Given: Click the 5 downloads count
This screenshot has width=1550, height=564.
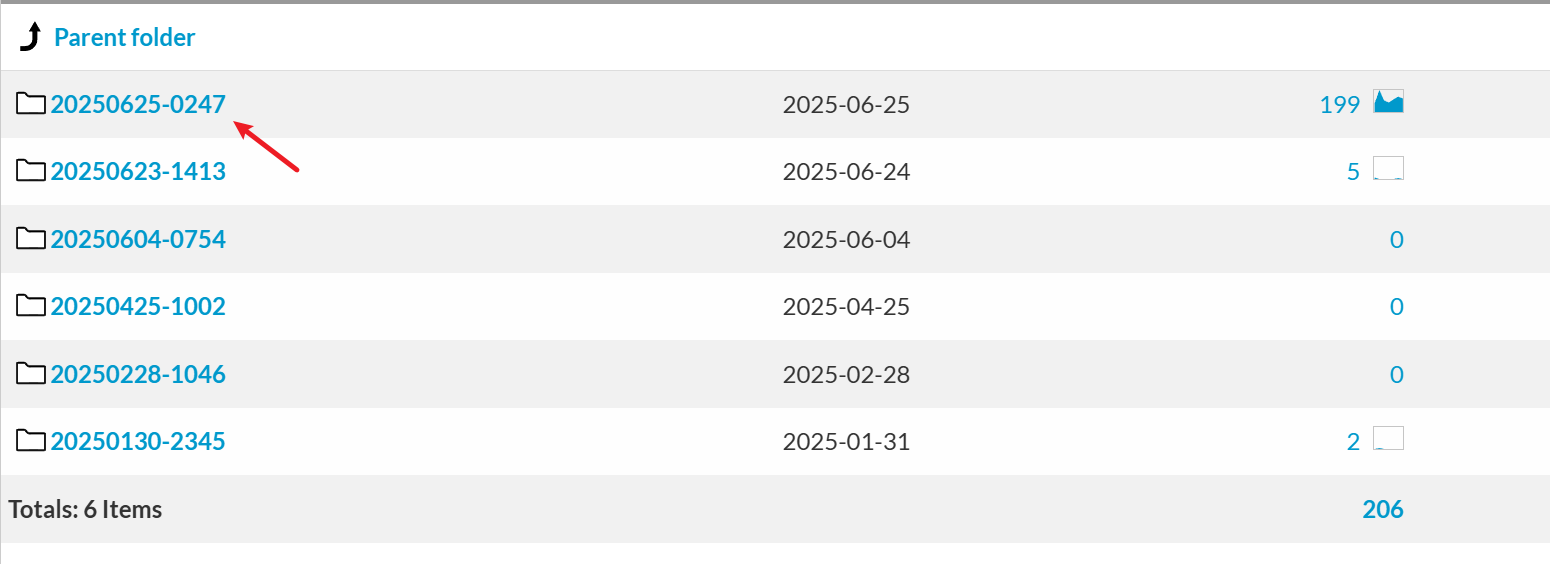Looking at the screenshot, I should pyautogui.click(x=1353, y=172).
